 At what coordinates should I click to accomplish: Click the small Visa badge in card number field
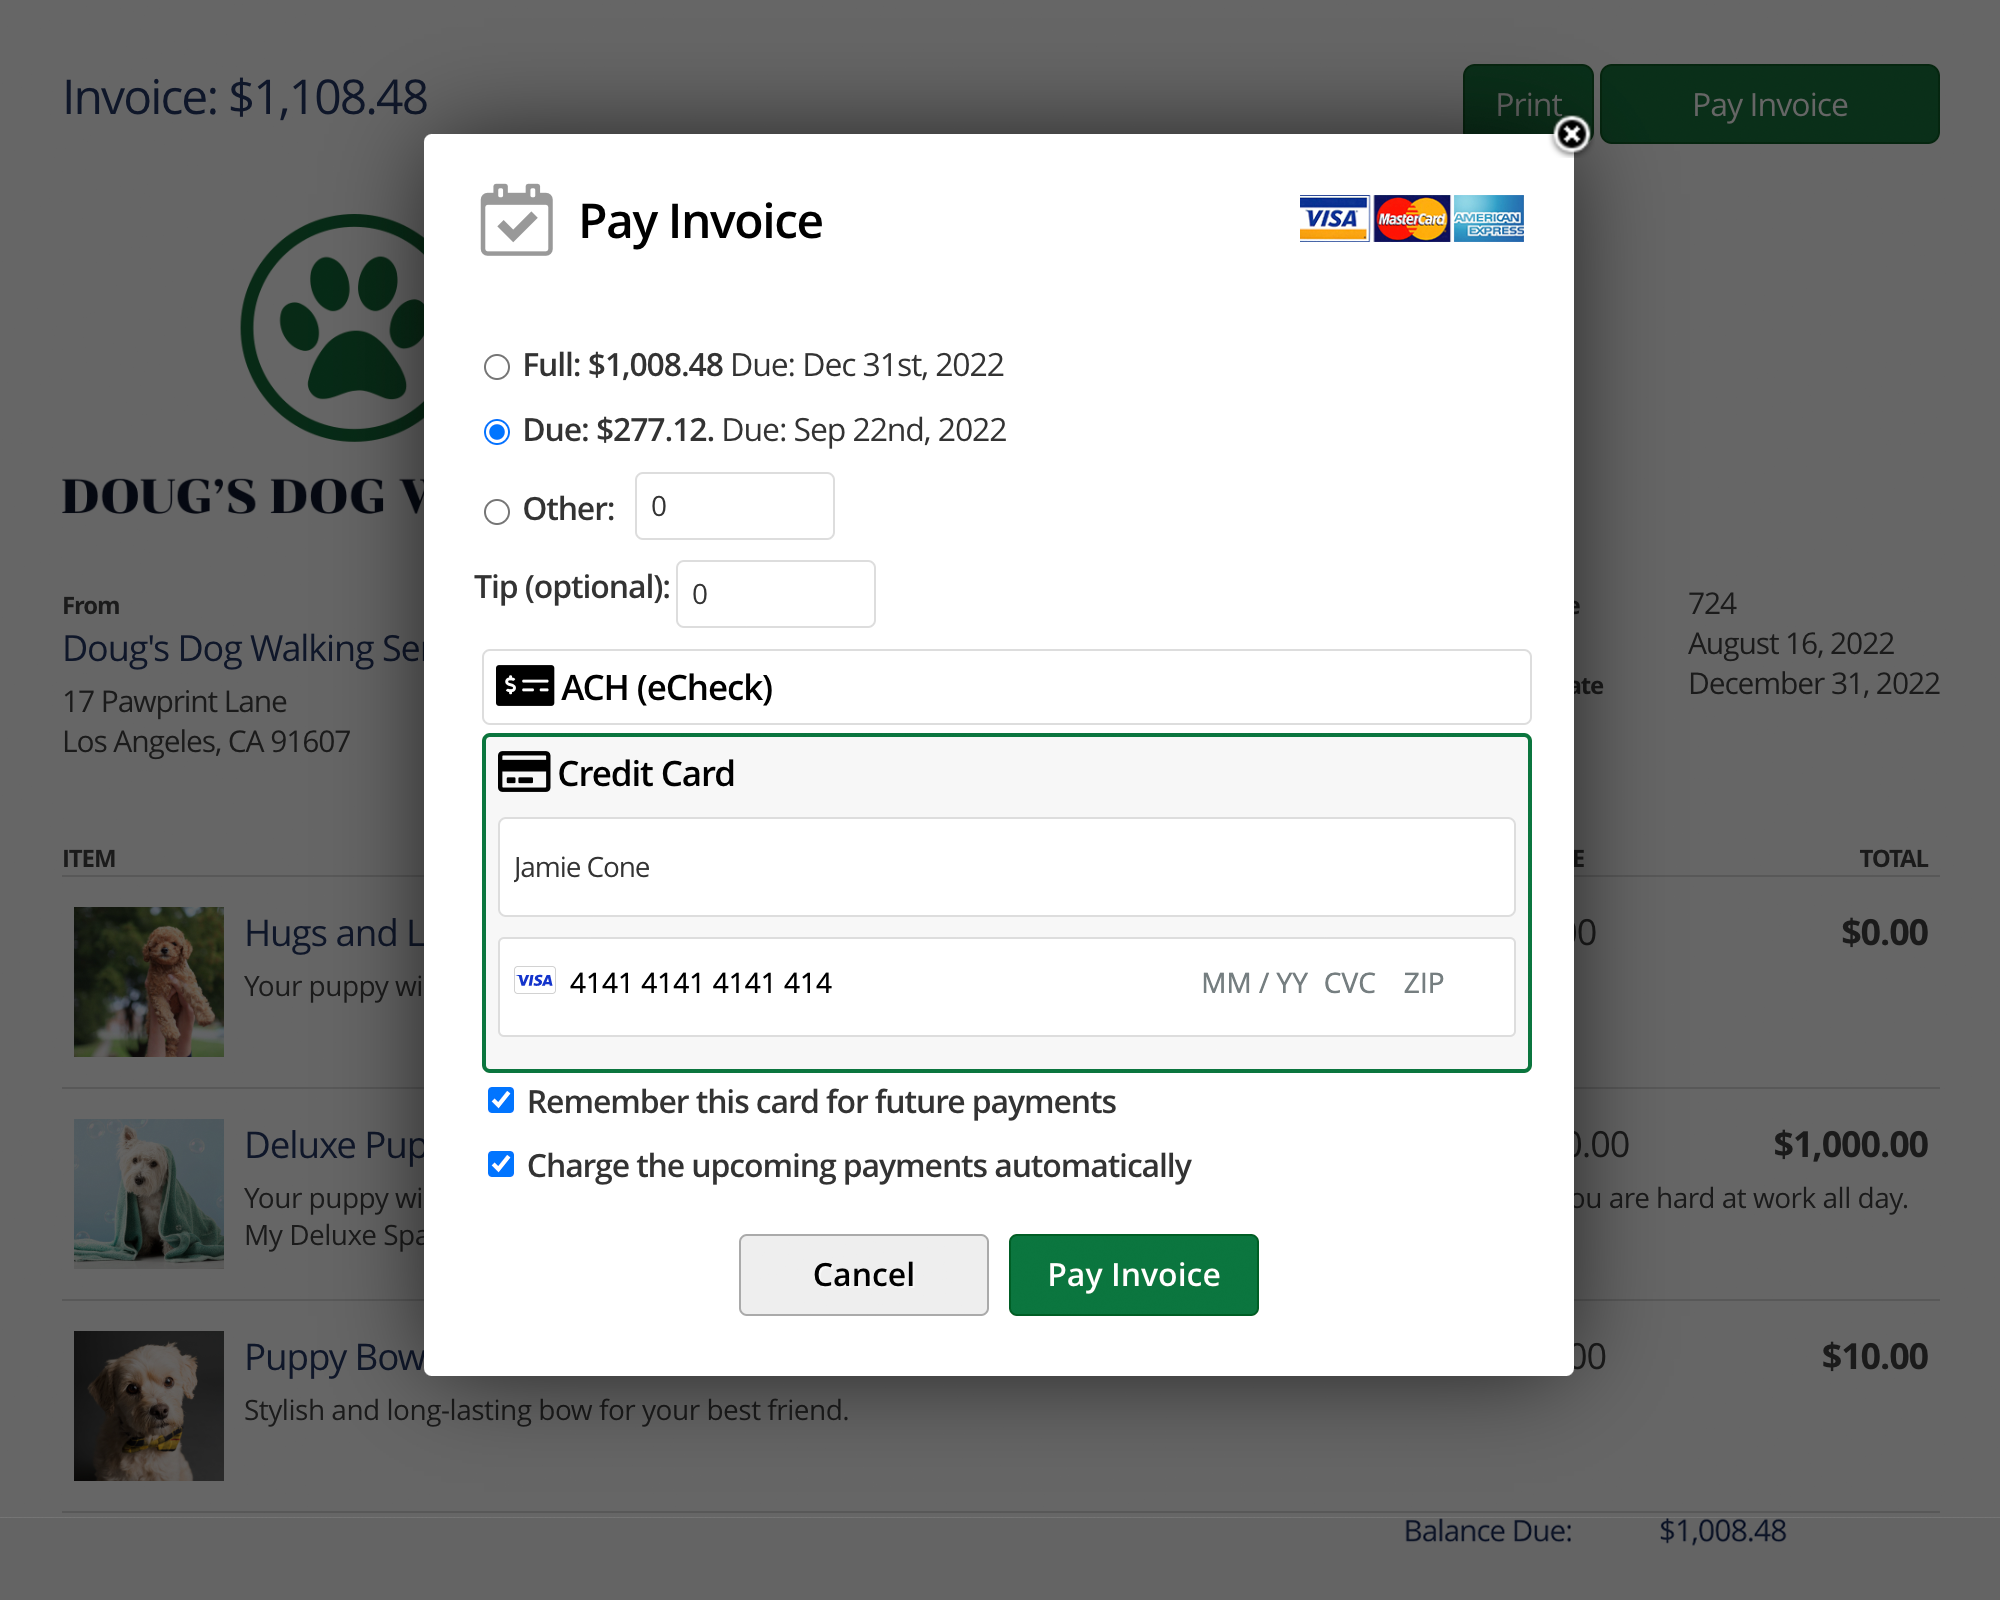(x=535, y=981)
